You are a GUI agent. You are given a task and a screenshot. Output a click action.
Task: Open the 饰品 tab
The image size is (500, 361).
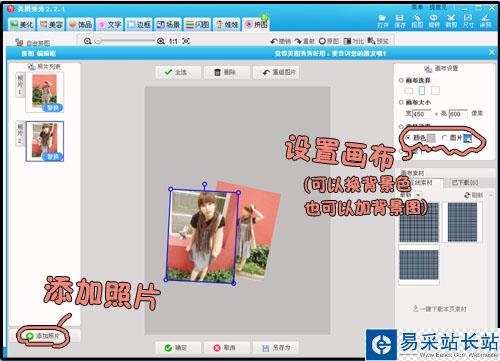[80, 24]
